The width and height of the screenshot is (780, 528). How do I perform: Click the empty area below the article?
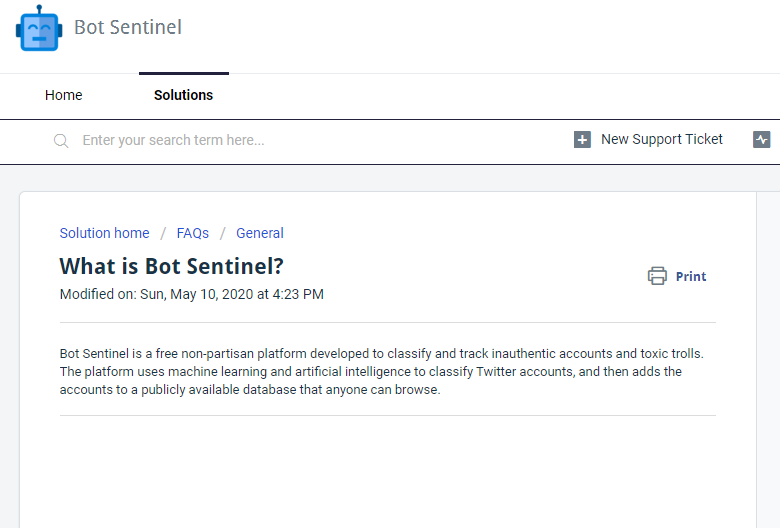(388, 473)
